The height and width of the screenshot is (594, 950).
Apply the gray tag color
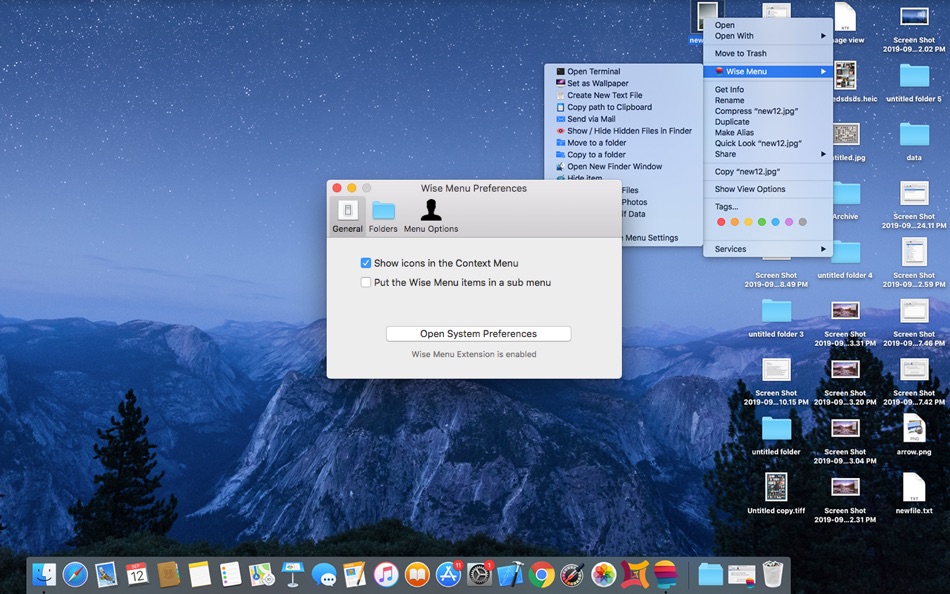point(803,222)
